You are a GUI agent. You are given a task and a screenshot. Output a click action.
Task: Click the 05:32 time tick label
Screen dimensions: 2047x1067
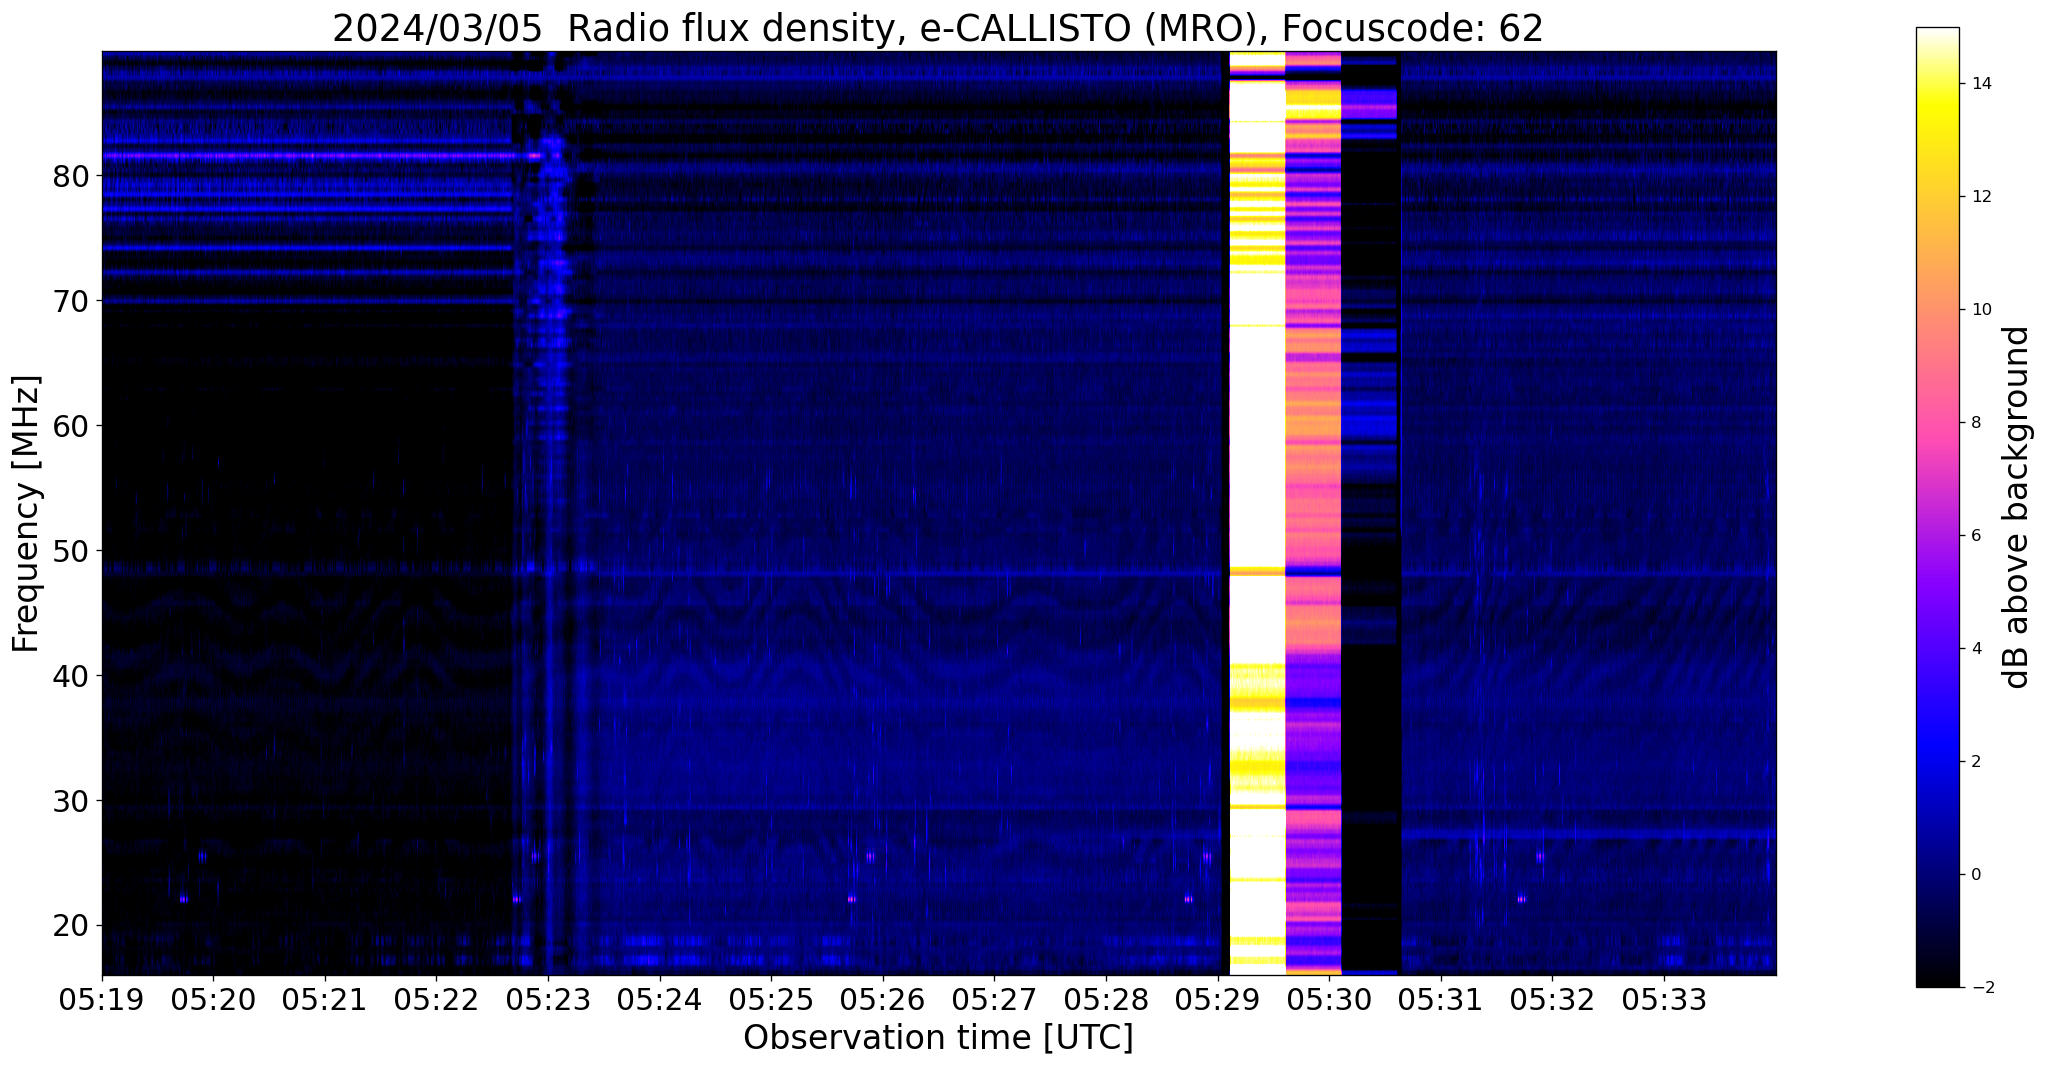(x=1552, y=999)
